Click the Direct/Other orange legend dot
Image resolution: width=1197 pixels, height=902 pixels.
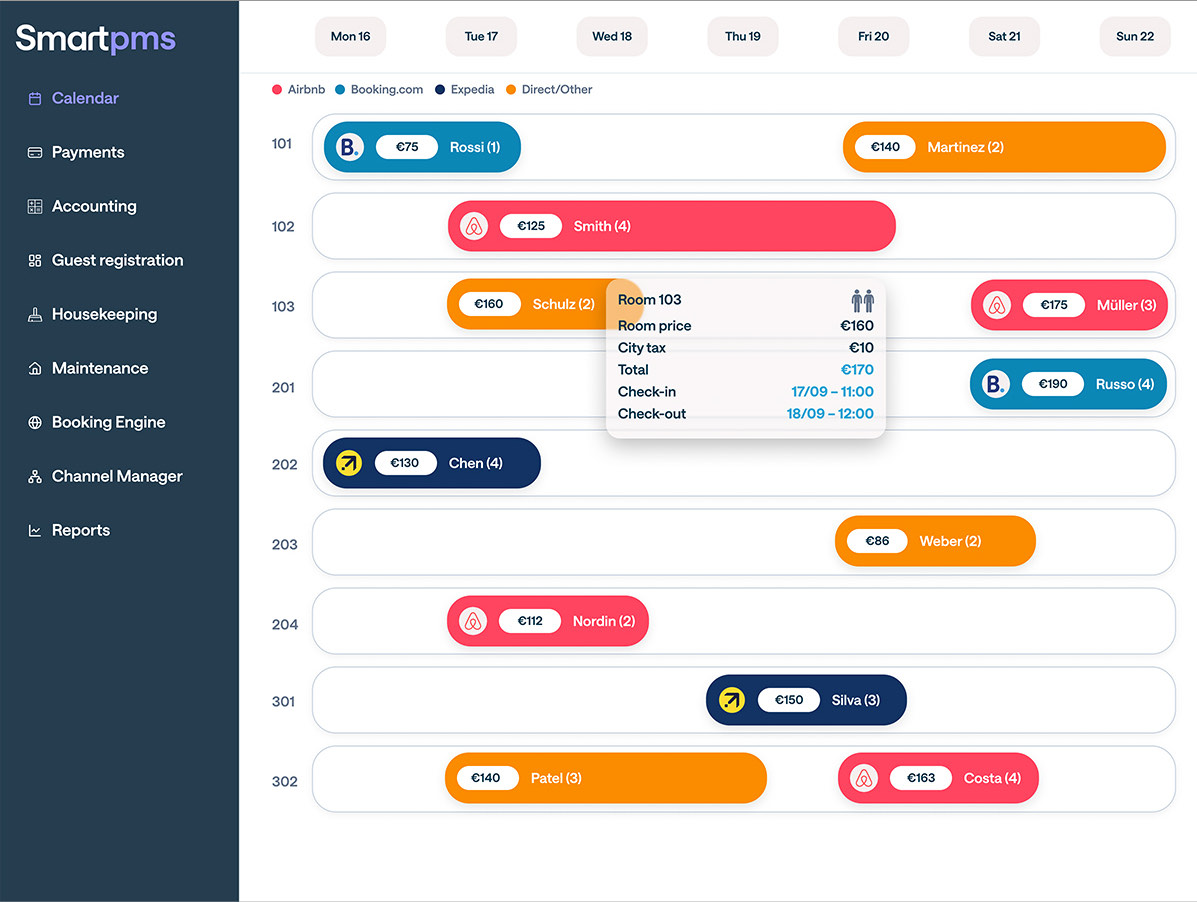511,89
